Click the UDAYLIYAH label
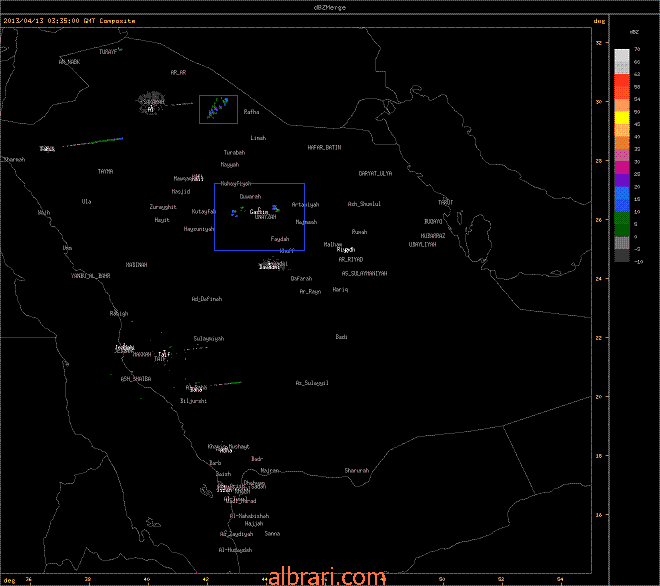The width and height of the screenshot is (660, 586). click(x=422, y=245)
